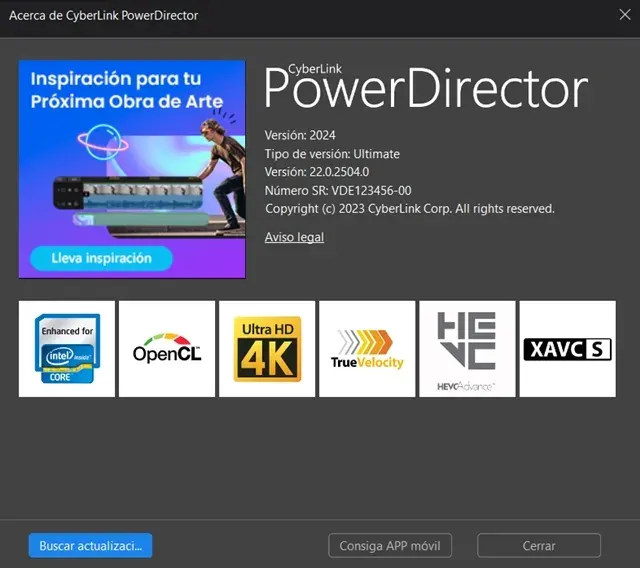Screen dimensions: 640x568
Task: Click the 'Acerca de CyberLink PowerDirector' title
Action: pos(104,16)
